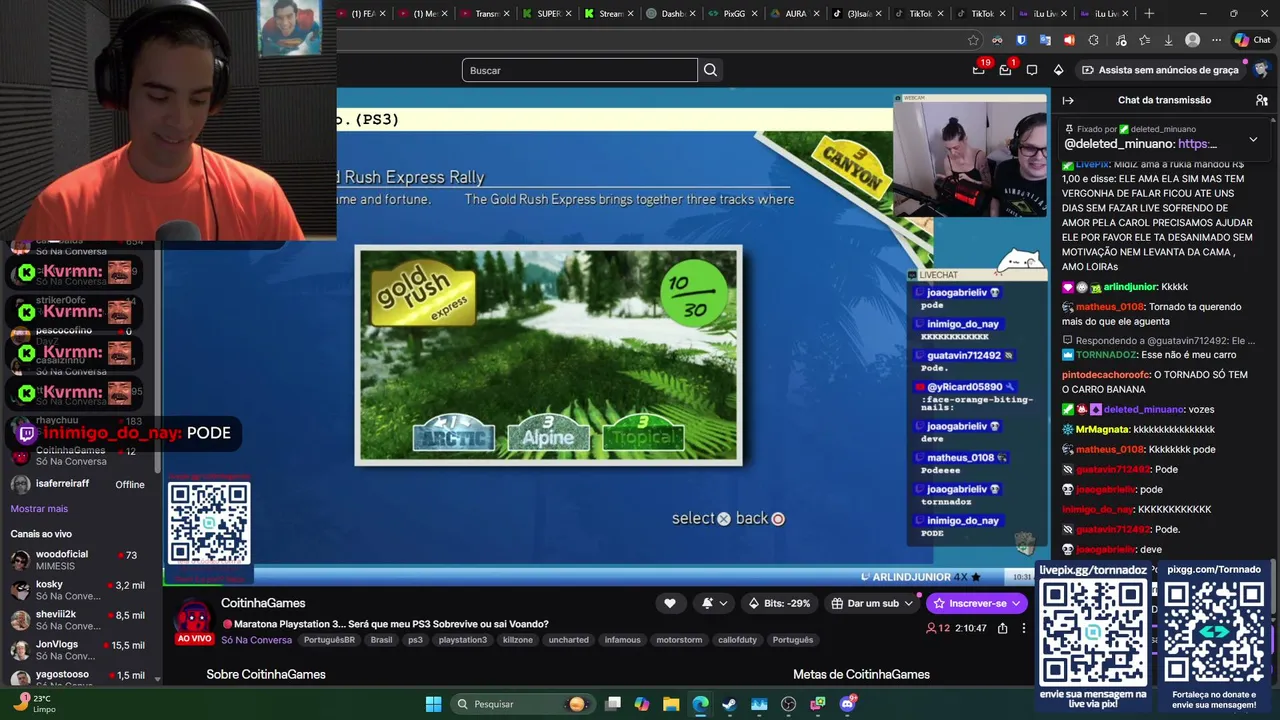Image resolution: width=1280 pixels, height=720 pixels.
Task: Open the browser extensions puzzle icon
Action: (1093, 40)
